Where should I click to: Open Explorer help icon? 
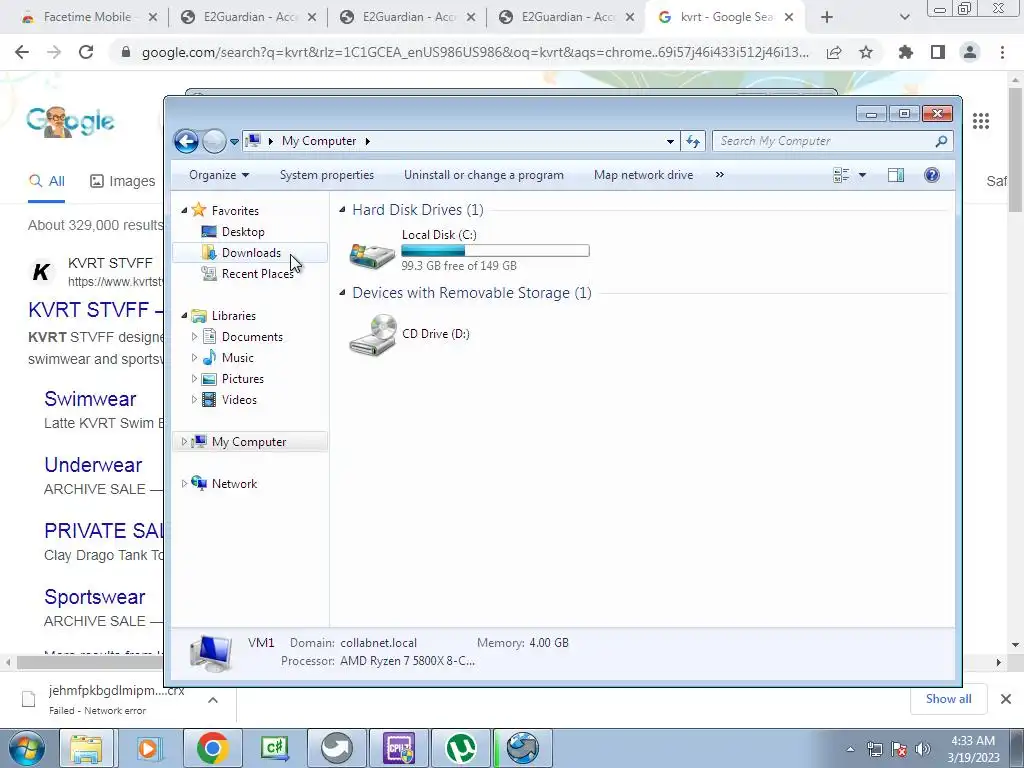point(932,175)
